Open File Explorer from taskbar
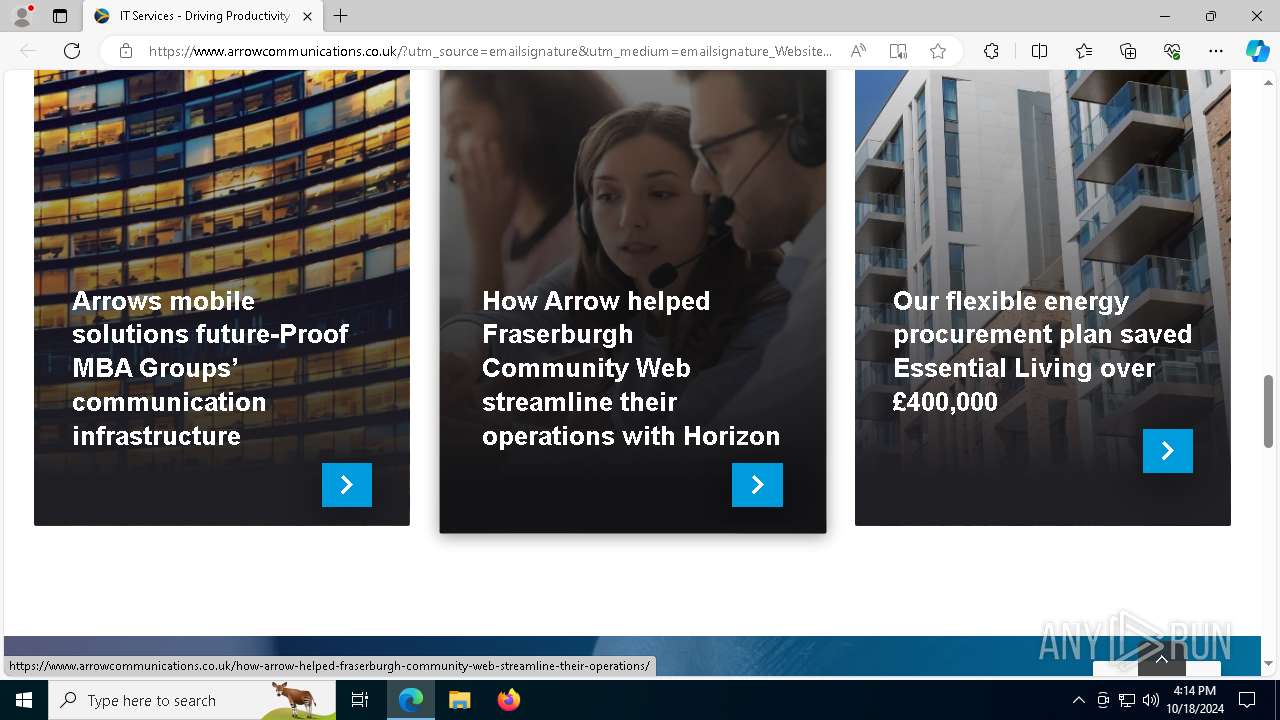Screen dimensions: 1280x720 point(459,700)
